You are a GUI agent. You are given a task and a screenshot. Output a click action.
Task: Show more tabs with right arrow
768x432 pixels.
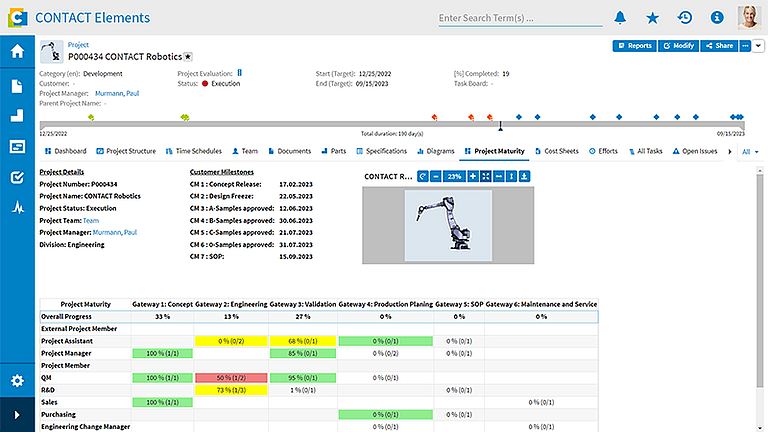730,152
